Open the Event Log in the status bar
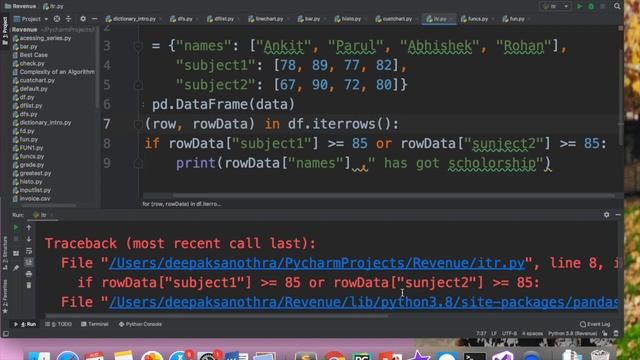Image resolution: width=640 pixels, height=360 pixels. [x=595, y=324]
